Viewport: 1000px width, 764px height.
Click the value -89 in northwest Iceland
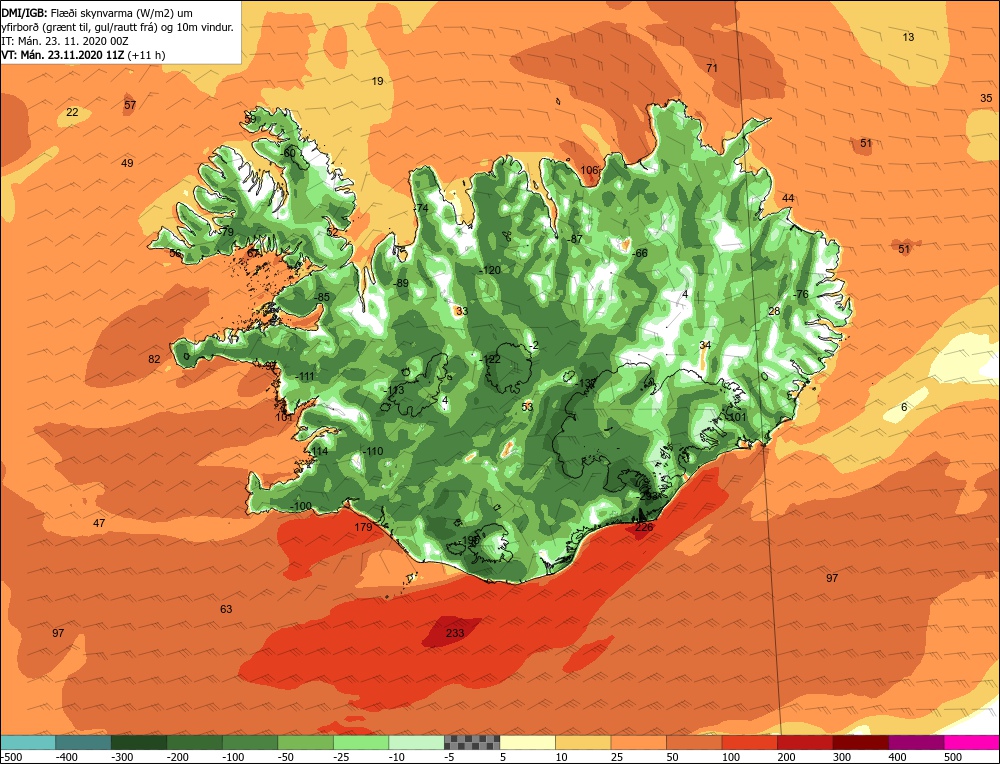[401, 283]
